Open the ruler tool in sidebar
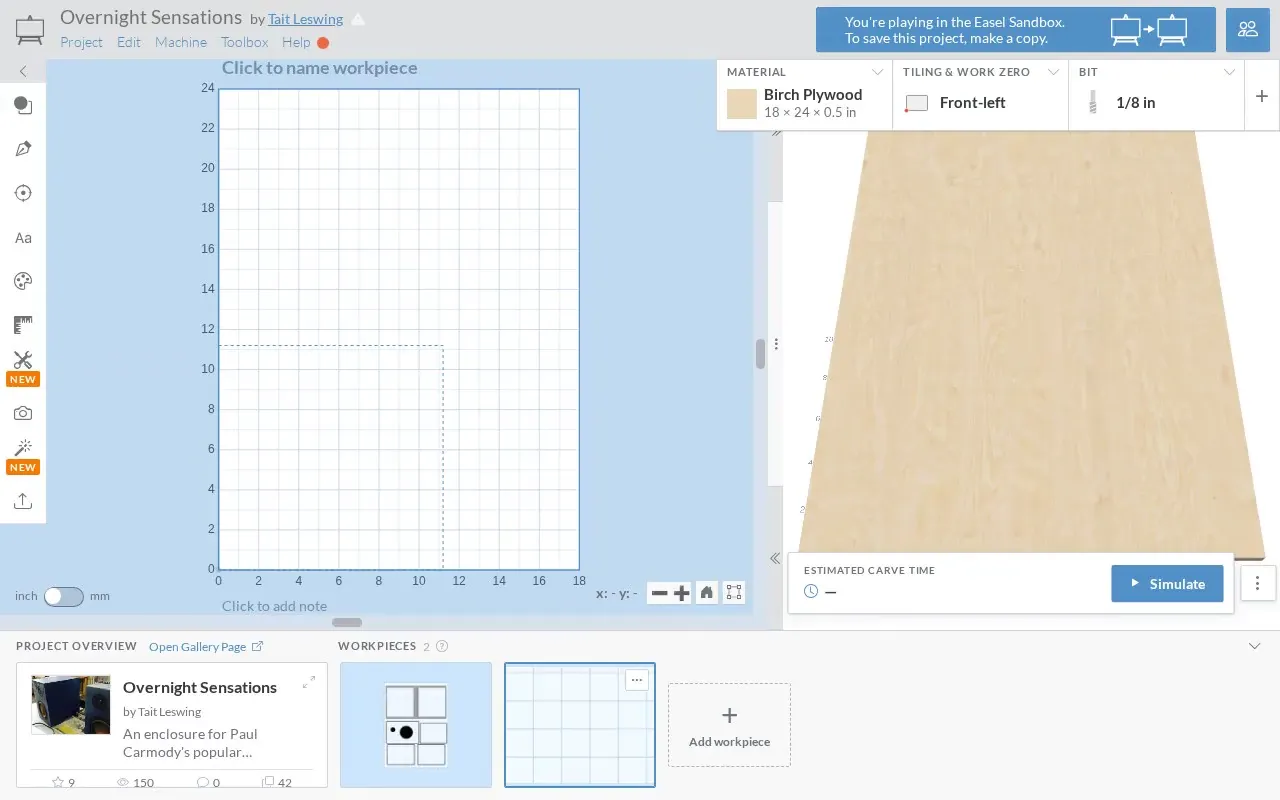This screenshot has width=1280, height=800. point(23,325)
